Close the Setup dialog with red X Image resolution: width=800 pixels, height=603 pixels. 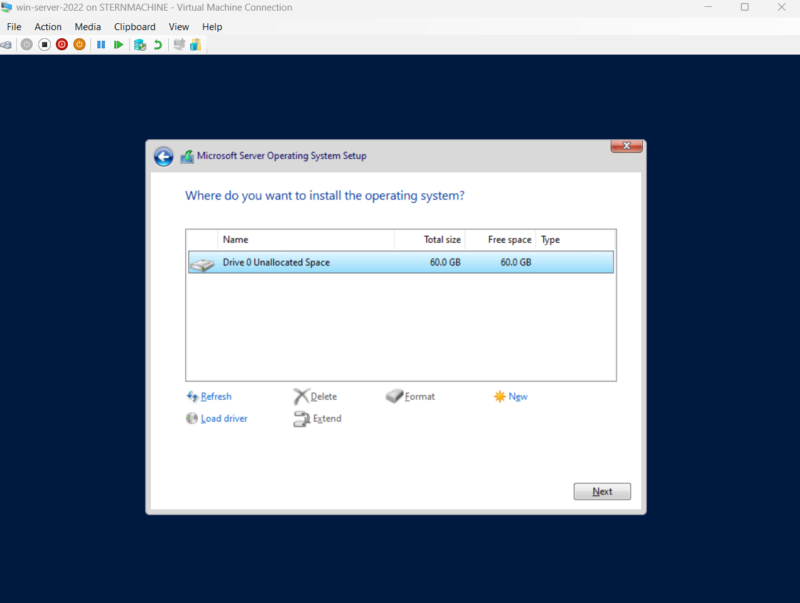pos(627,146)
